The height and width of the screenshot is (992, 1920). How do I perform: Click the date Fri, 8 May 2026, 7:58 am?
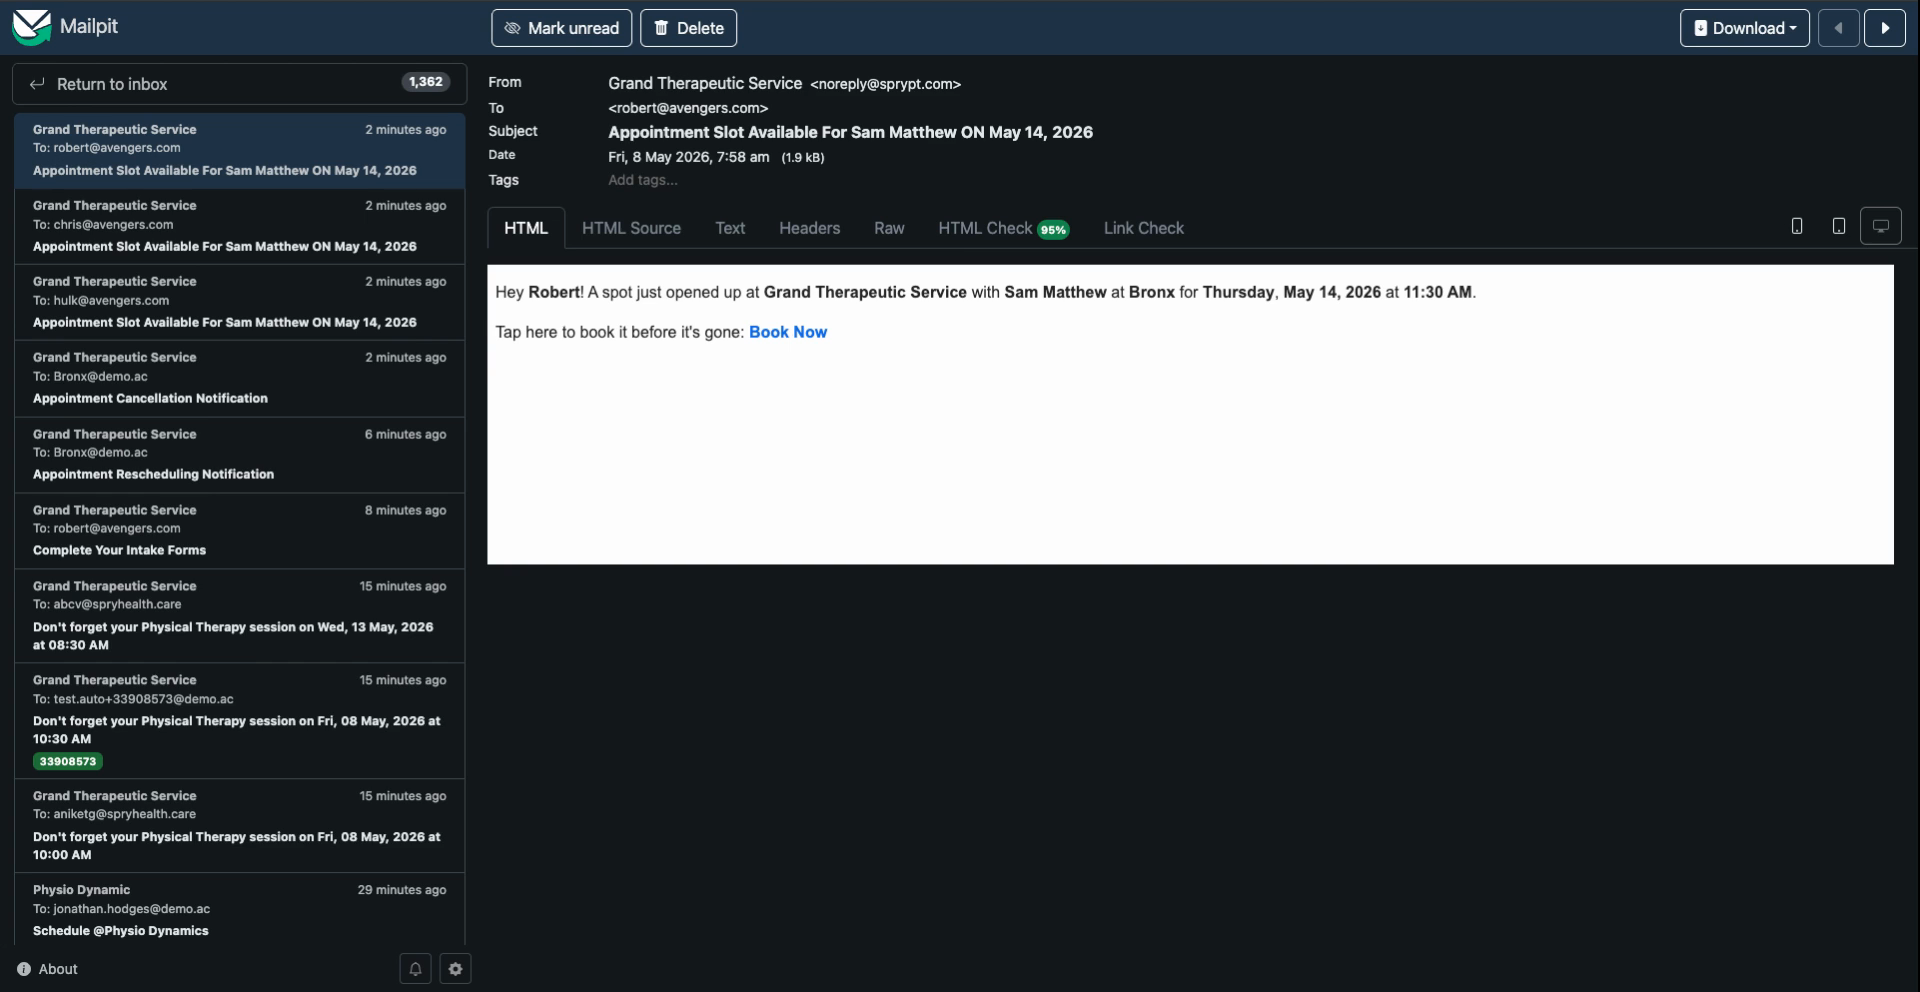(x=689, y=157)
